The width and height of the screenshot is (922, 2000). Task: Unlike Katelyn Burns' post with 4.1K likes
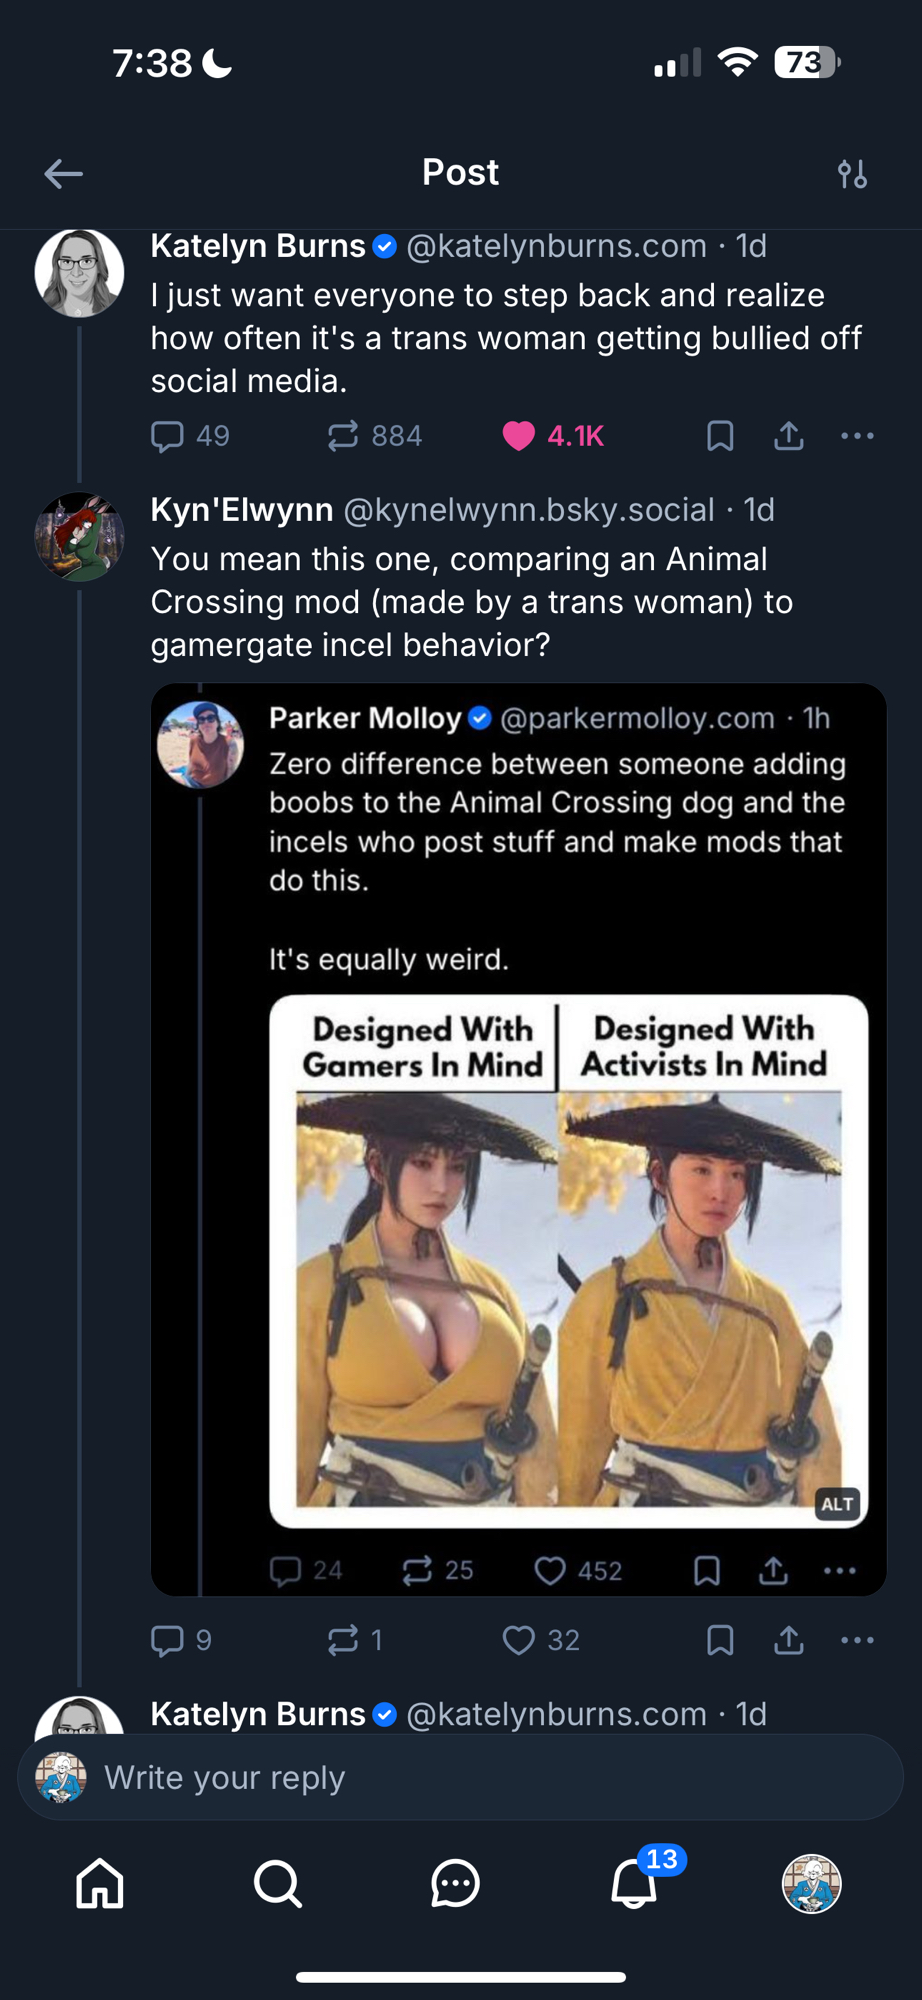tap(519, 436)
